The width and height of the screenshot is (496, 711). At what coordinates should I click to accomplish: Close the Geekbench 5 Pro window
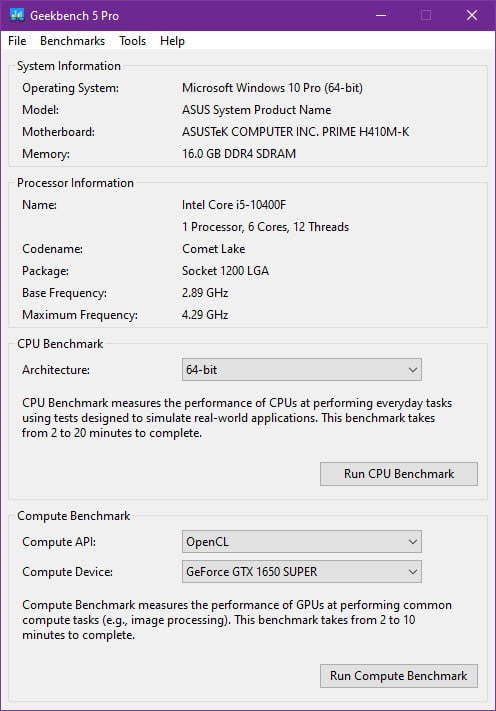coord(472,15)
